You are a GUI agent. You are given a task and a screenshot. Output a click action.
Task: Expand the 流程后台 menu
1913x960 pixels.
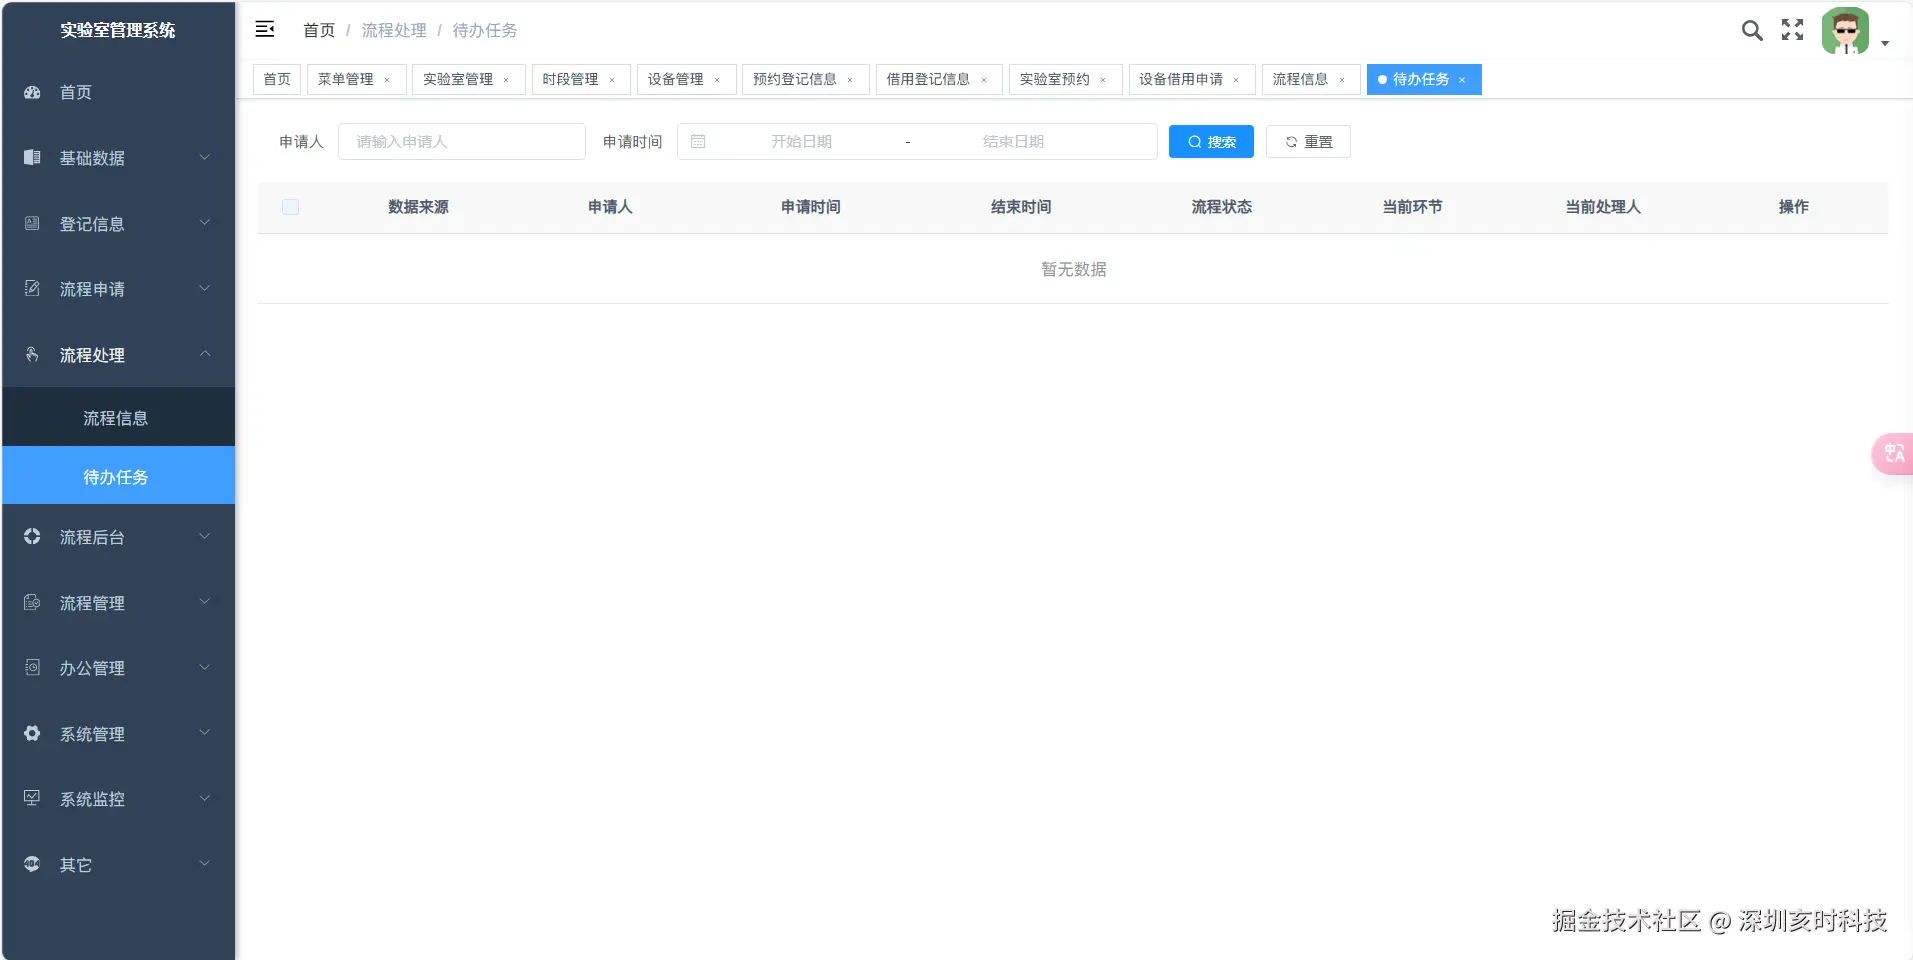pyautogui.click(x=205, y=536)
